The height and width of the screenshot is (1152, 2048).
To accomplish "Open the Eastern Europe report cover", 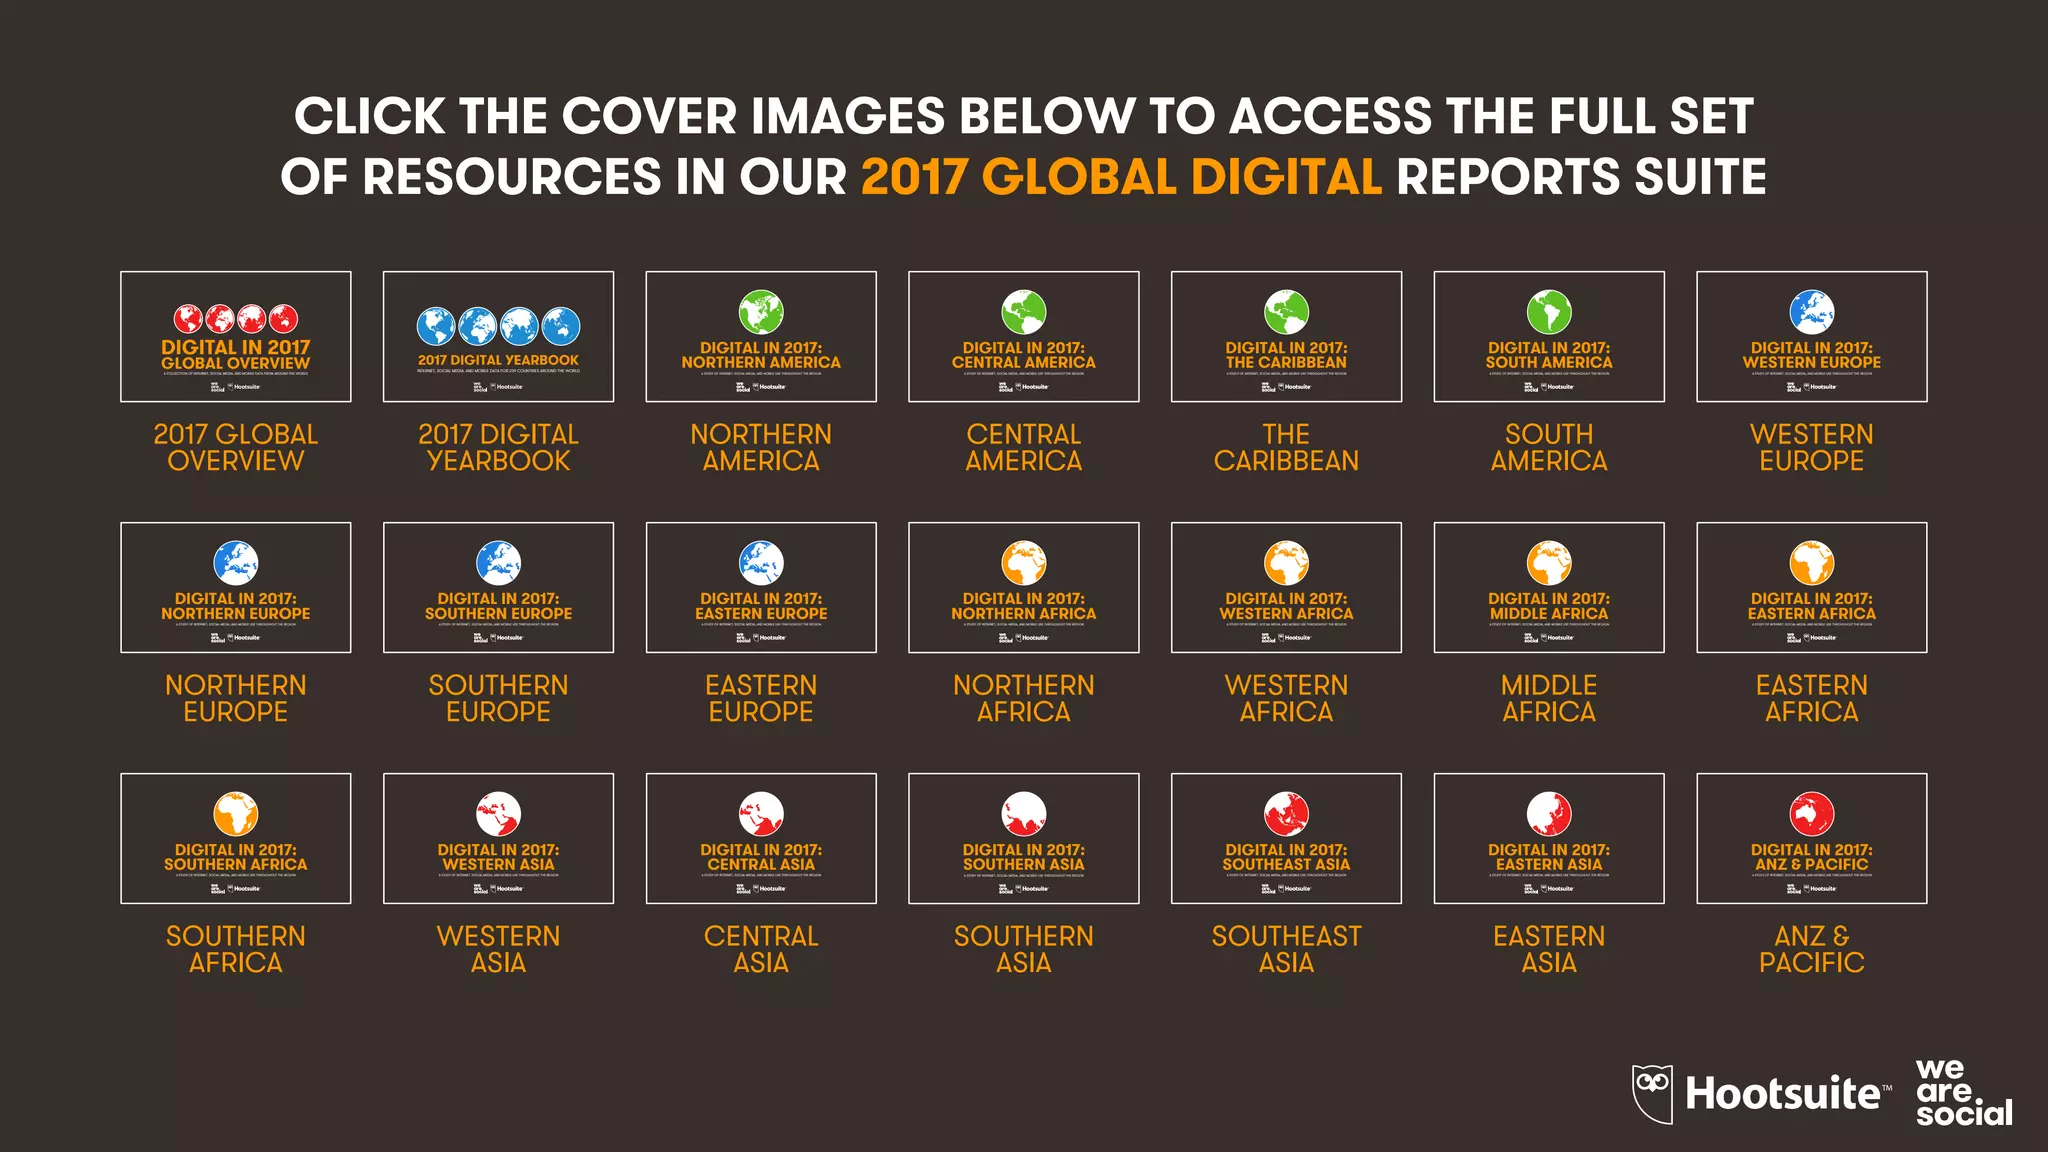I will coord(761,588).
